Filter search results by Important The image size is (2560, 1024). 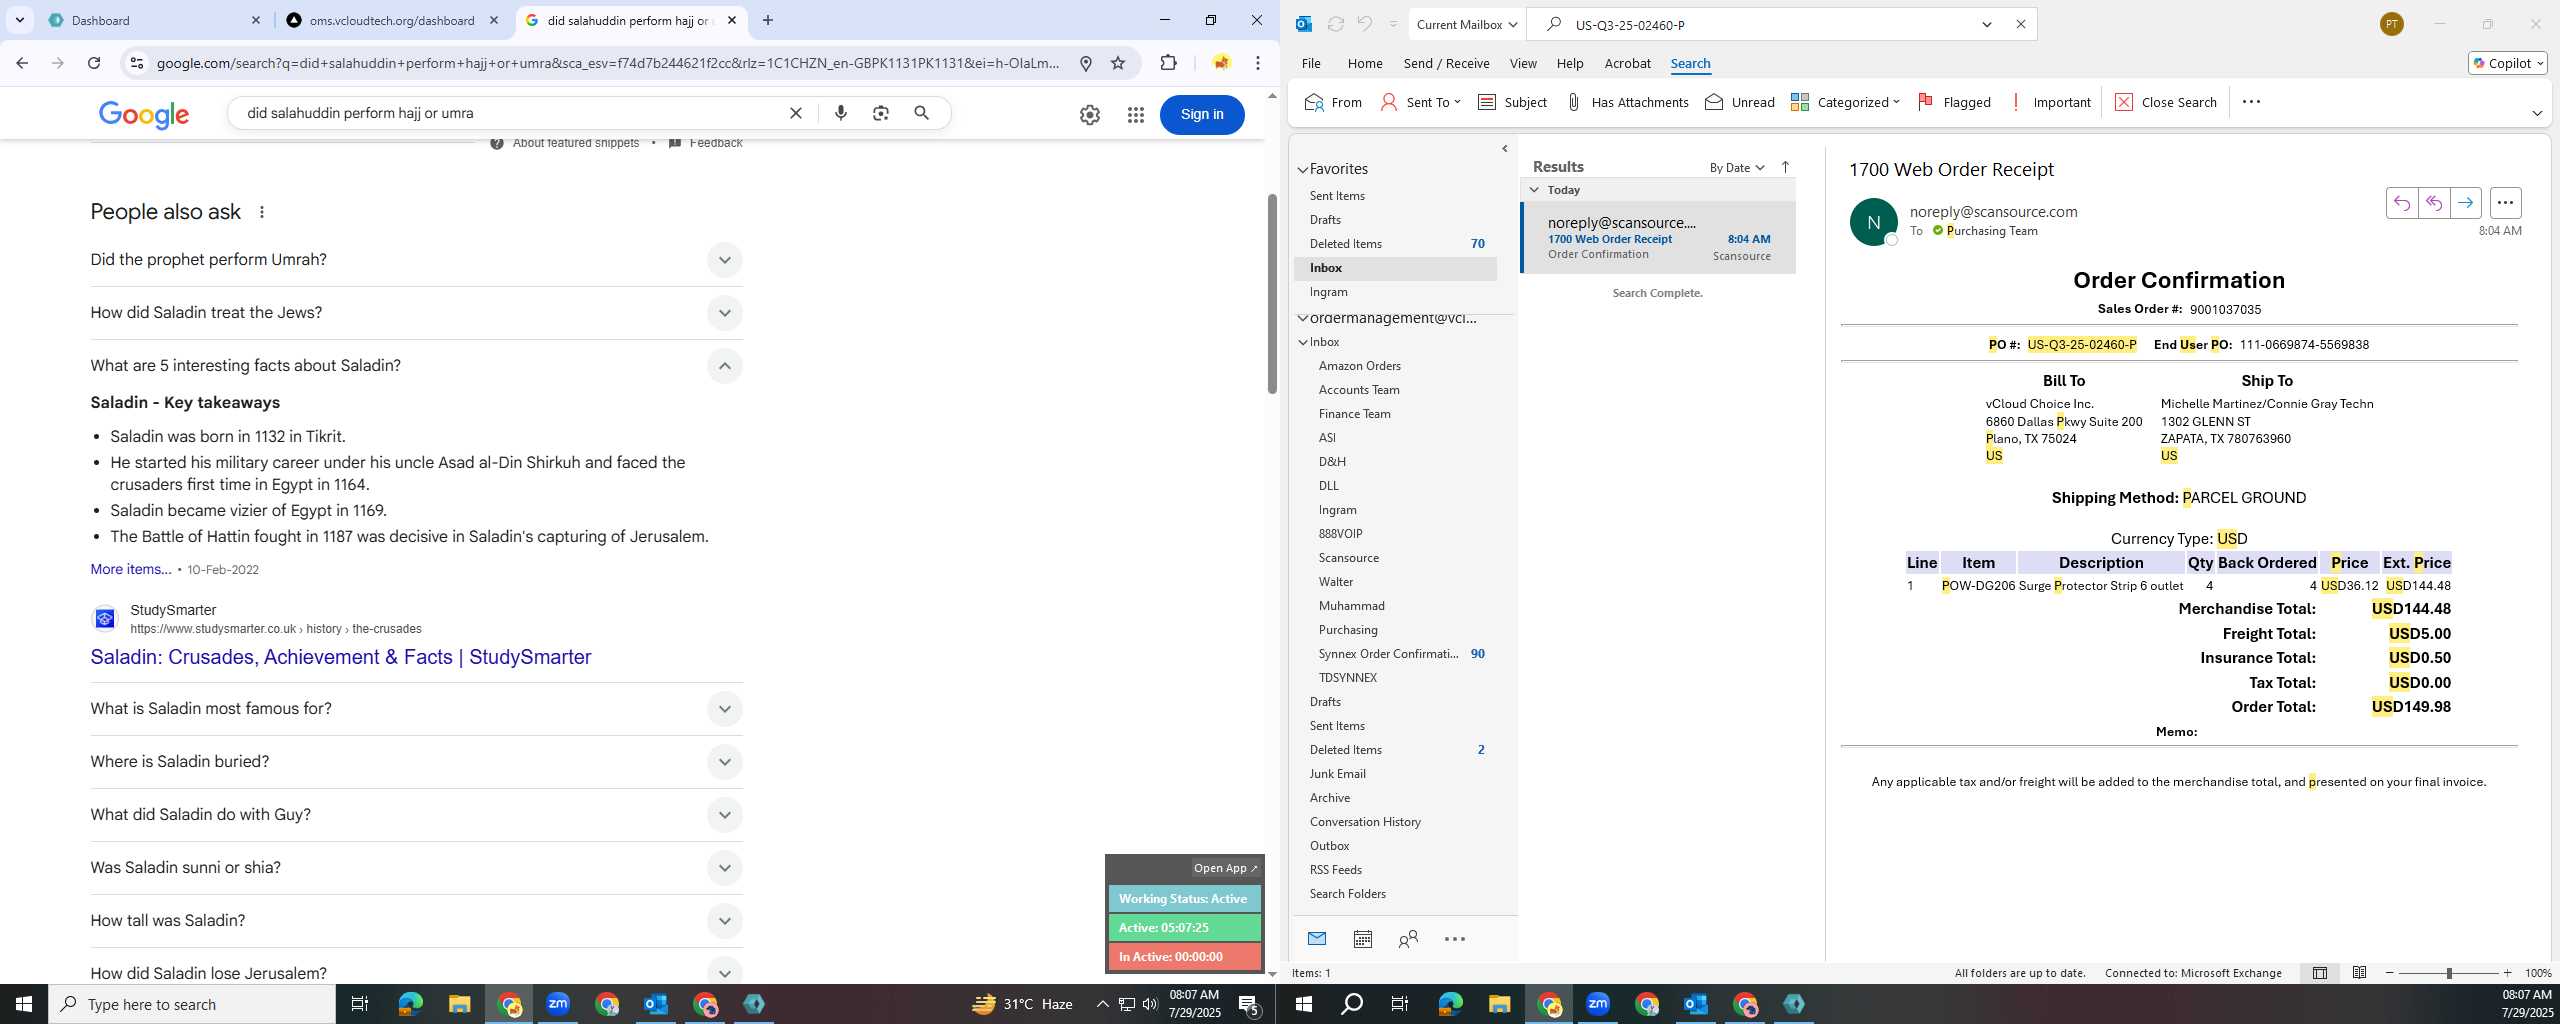(x=2049, y=102)
